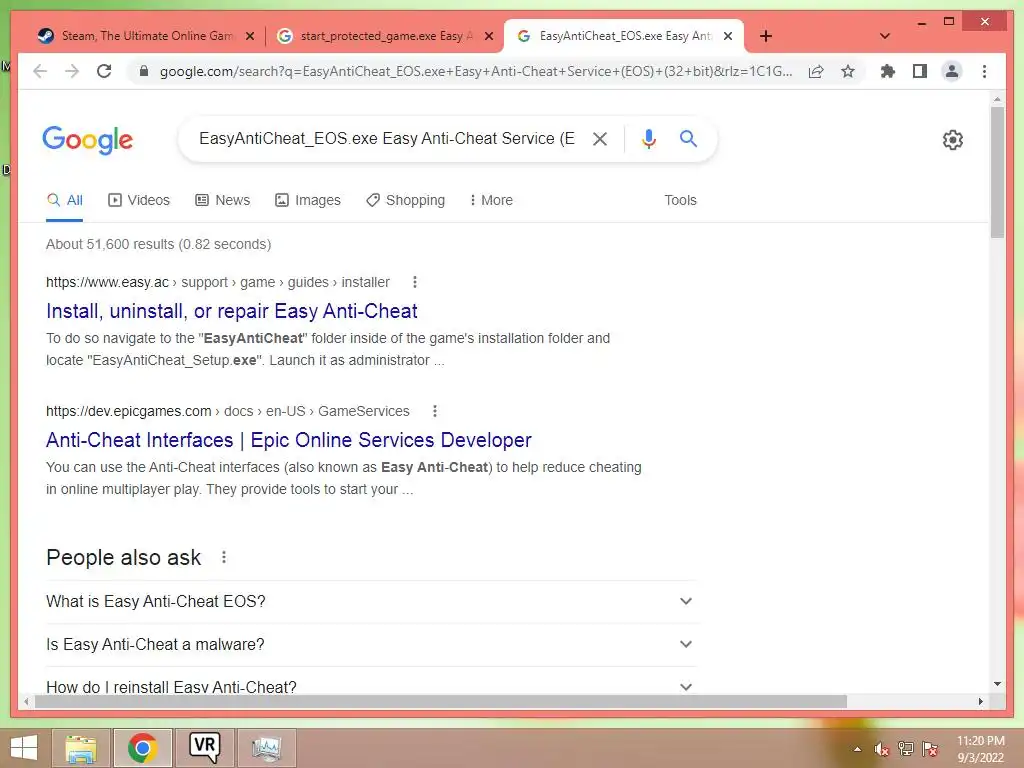Show hidden system tray icons
This screenshot has width=1024, height=768.
coord(857,749)
